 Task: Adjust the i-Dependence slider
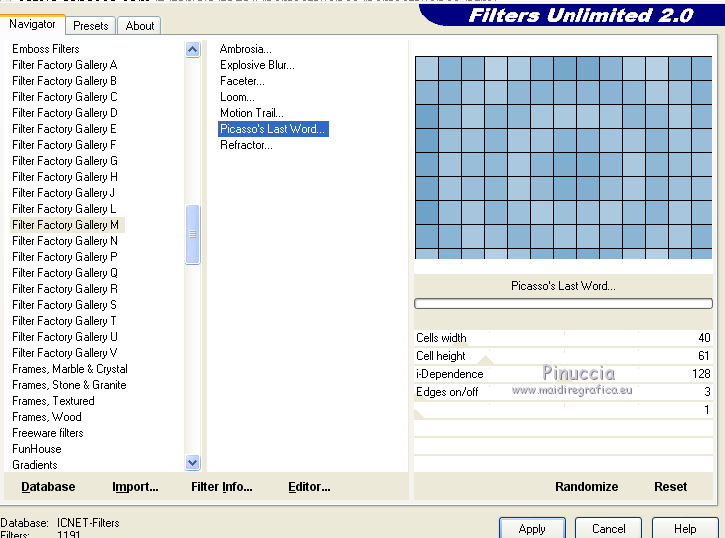[x=563, y=374]
